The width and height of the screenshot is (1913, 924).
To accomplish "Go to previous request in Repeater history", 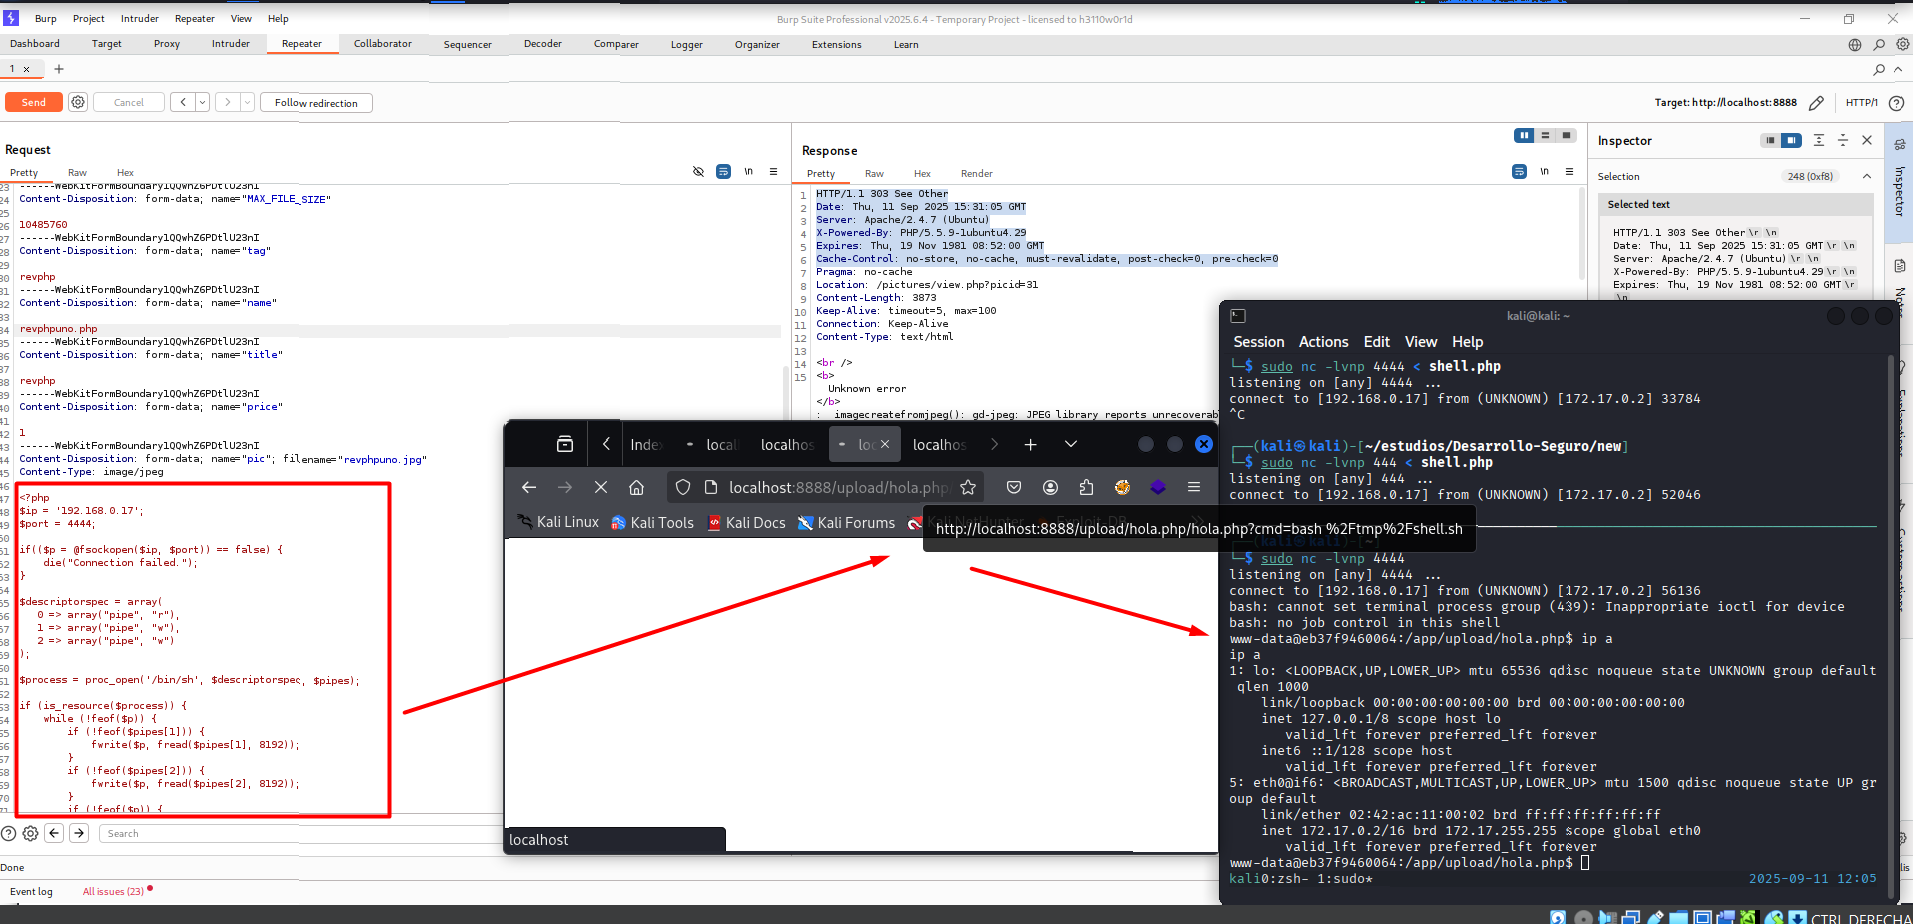I will point(182,102).
